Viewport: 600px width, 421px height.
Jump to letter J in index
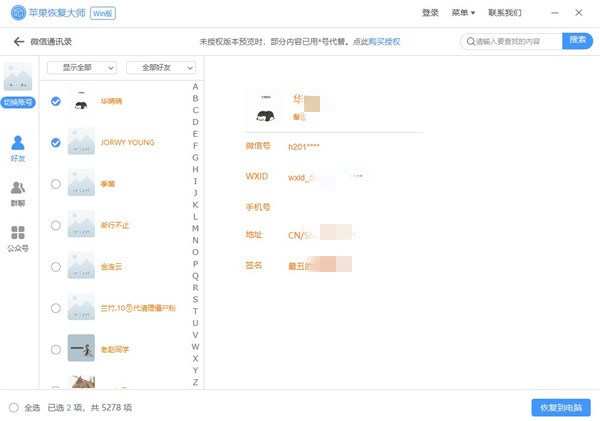195,193
